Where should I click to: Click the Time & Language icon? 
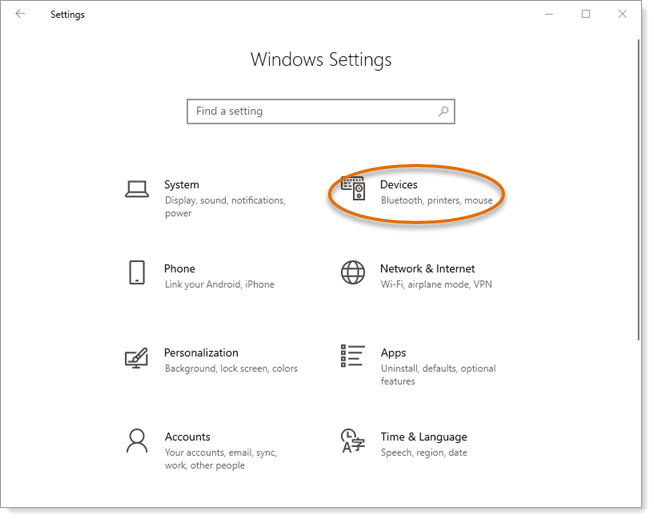tap(353, 441)
